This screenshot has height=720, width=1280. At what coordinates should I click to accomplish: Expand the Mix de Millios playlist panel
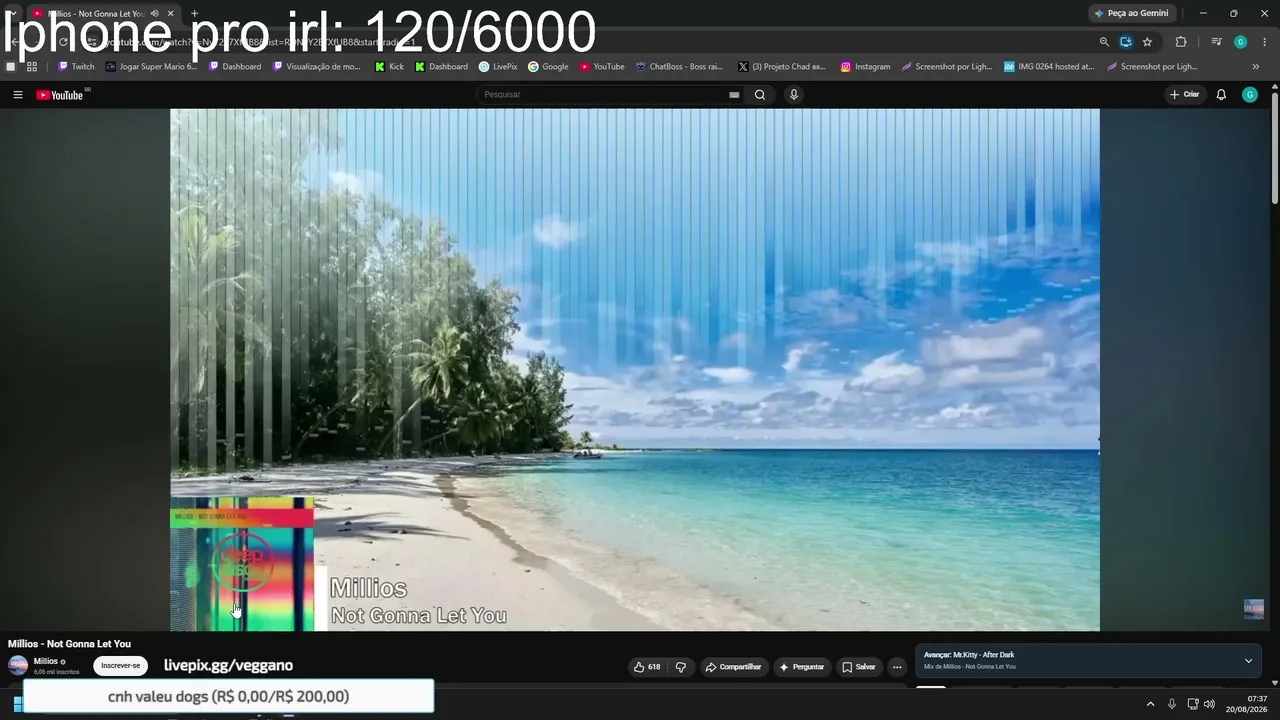pos(1248,661)
